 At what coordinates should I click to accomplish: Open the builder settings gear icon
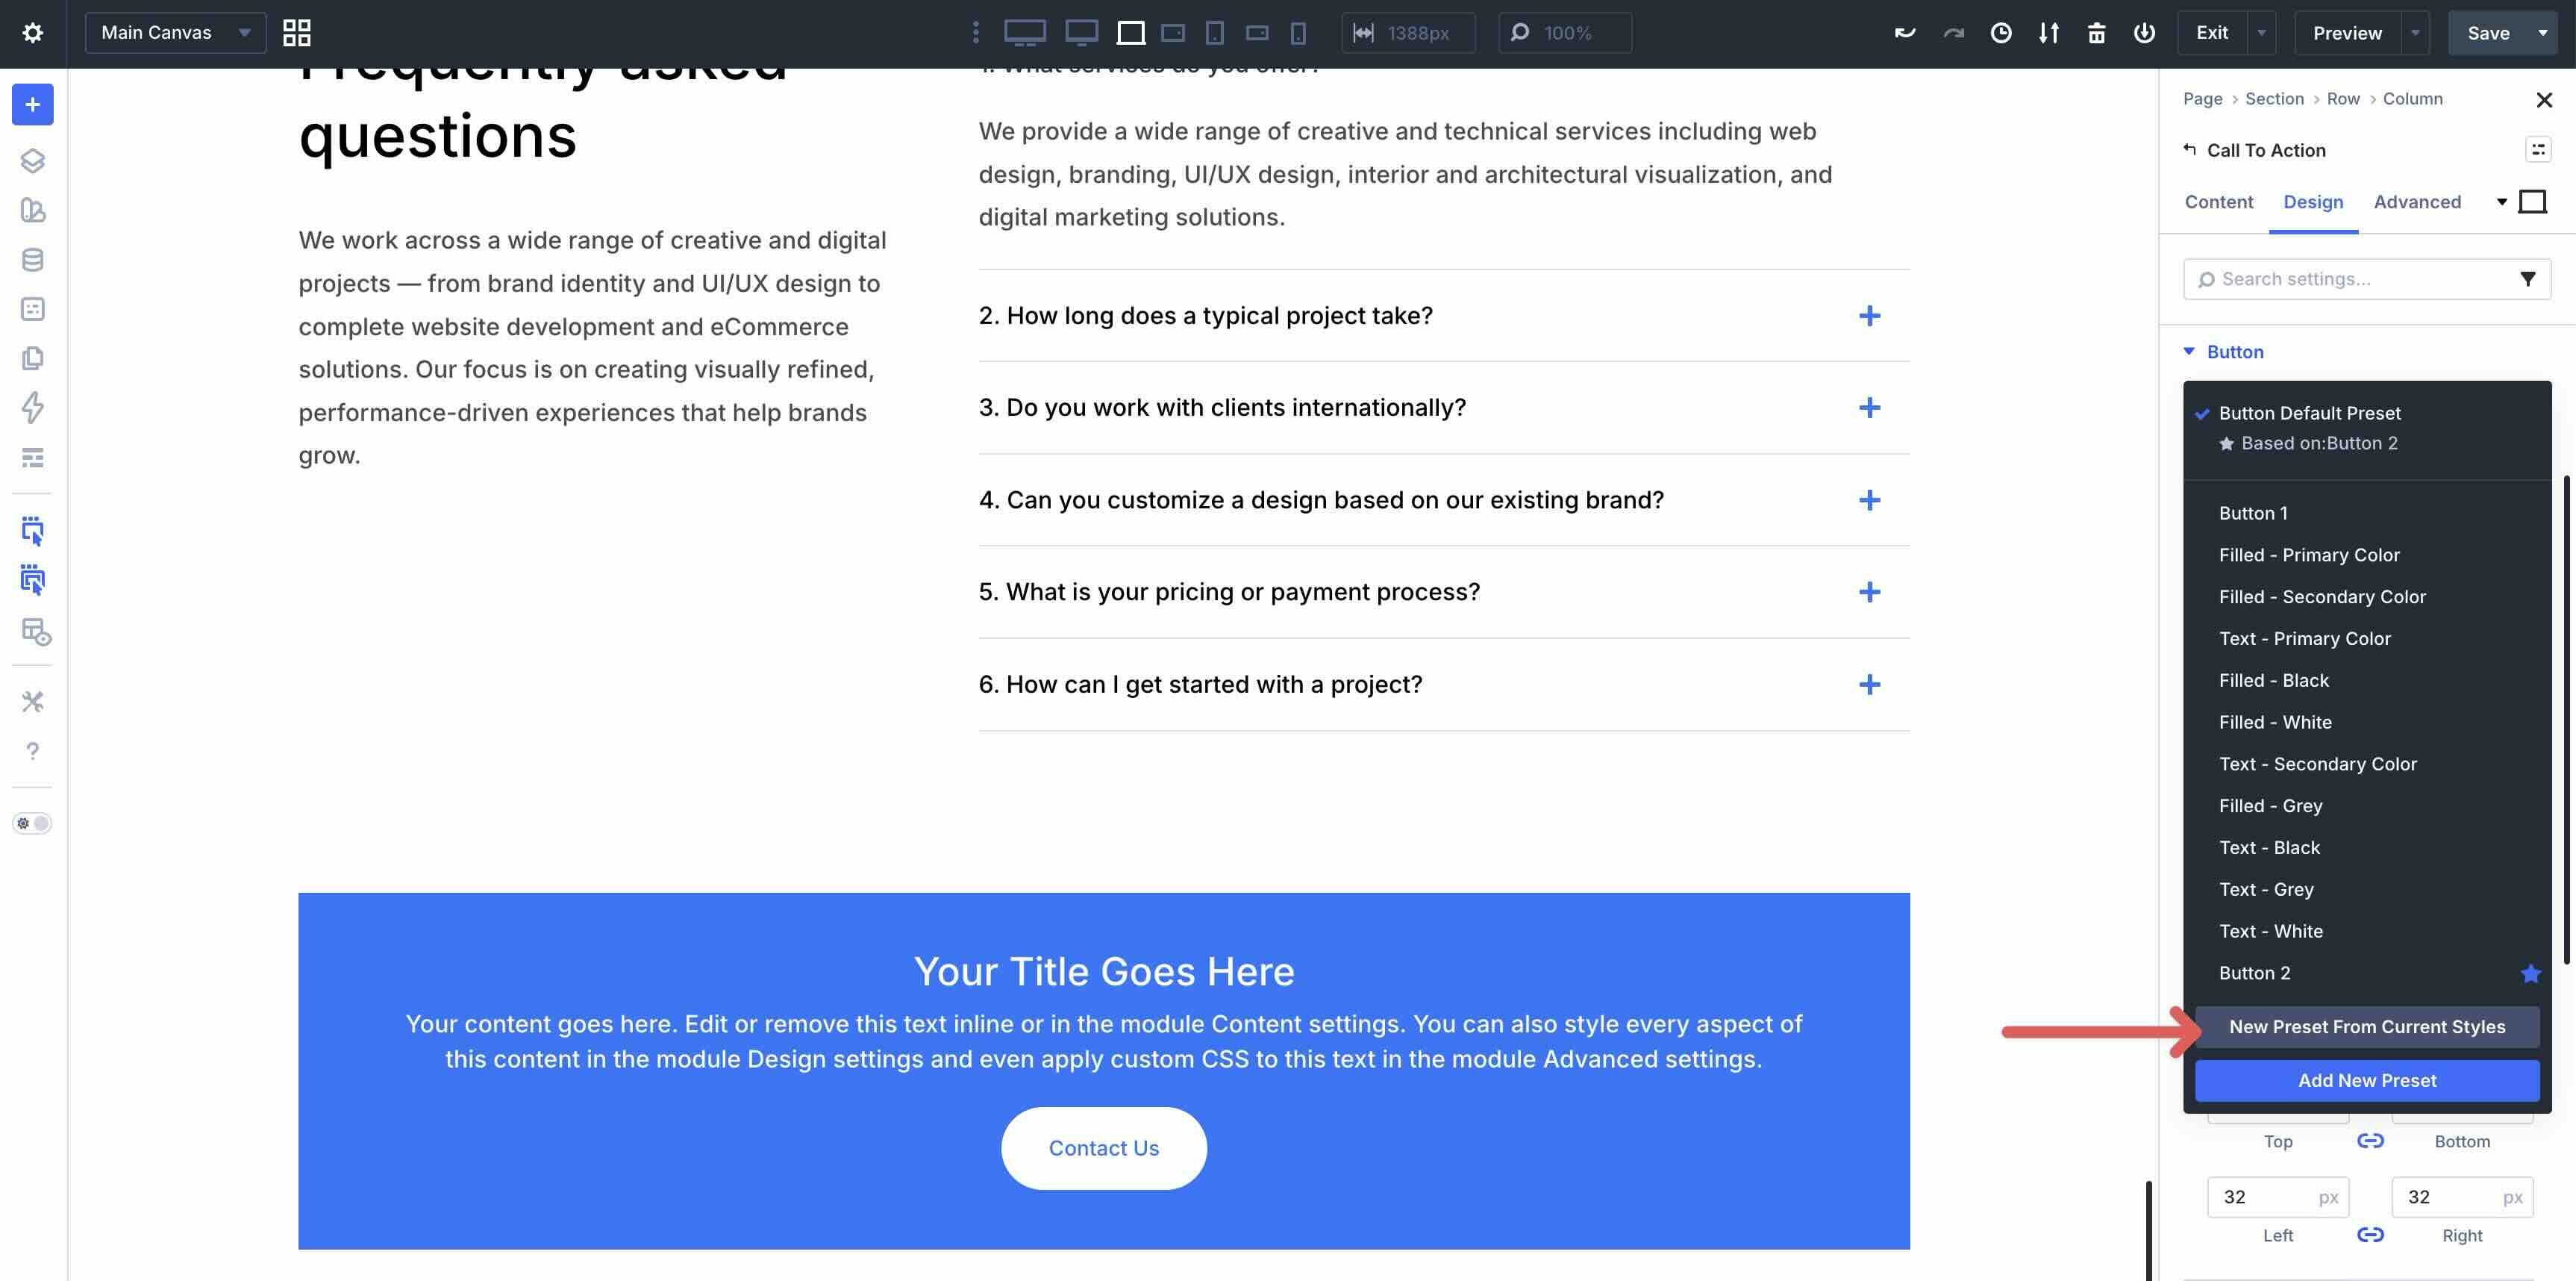32,33
